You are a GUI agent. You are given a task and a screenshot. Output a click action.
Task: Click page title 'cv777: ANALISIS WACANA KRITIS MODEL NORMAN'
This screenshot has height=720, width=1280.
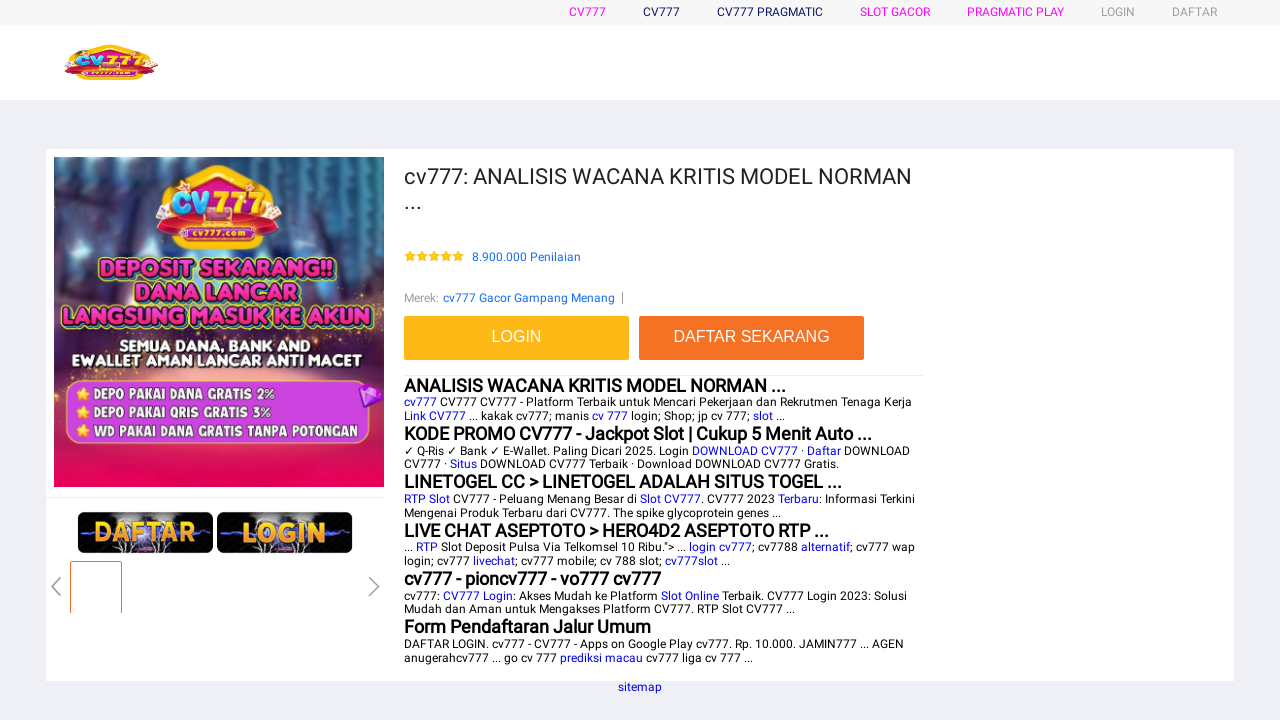click(x=658, y=189)
